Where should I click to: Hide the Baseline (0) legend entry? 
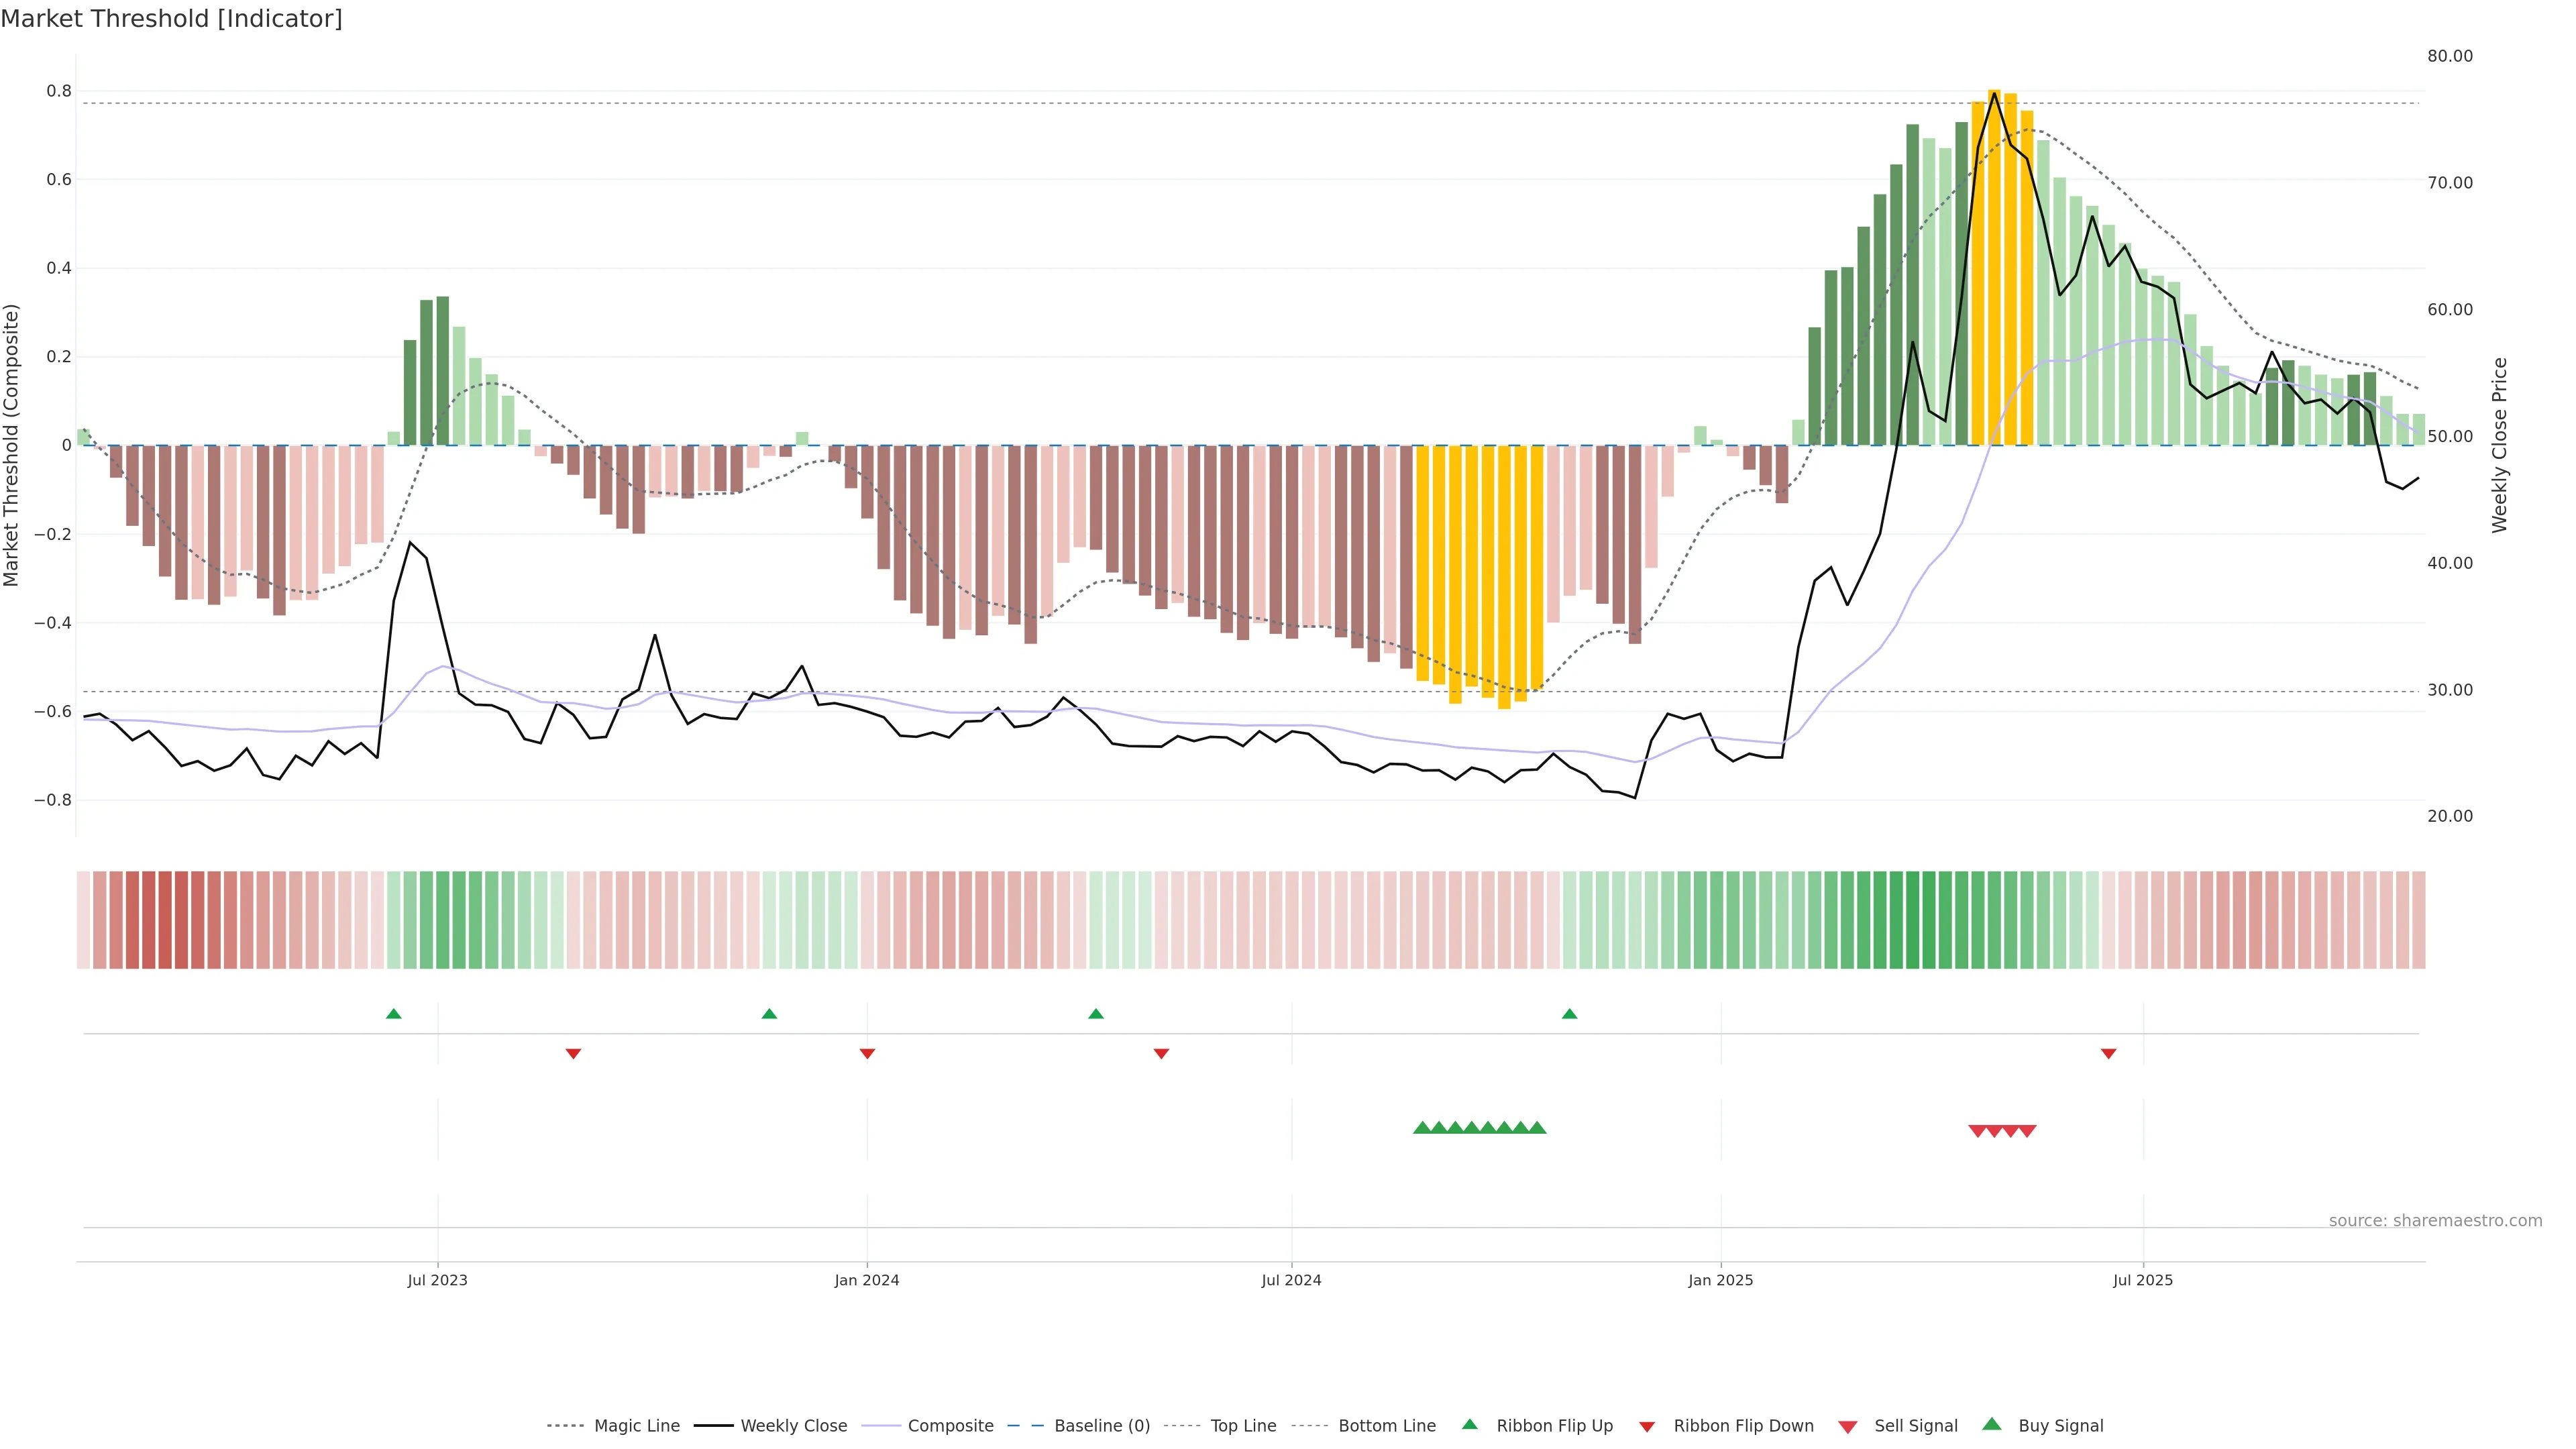coord(1101,1426)
